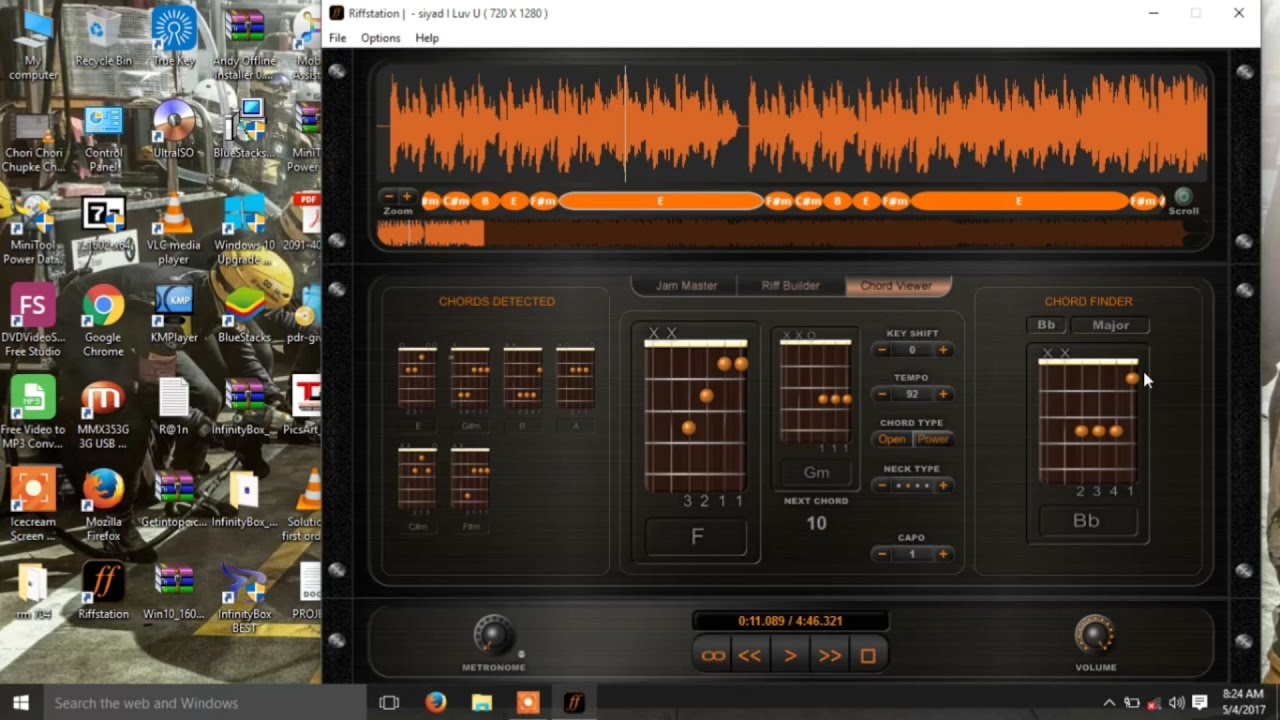Image resolution: width=1280 pixels, height=720 pixels.
Task: Click the mini waveform overview strip
Action: click(x=780, y=234)
